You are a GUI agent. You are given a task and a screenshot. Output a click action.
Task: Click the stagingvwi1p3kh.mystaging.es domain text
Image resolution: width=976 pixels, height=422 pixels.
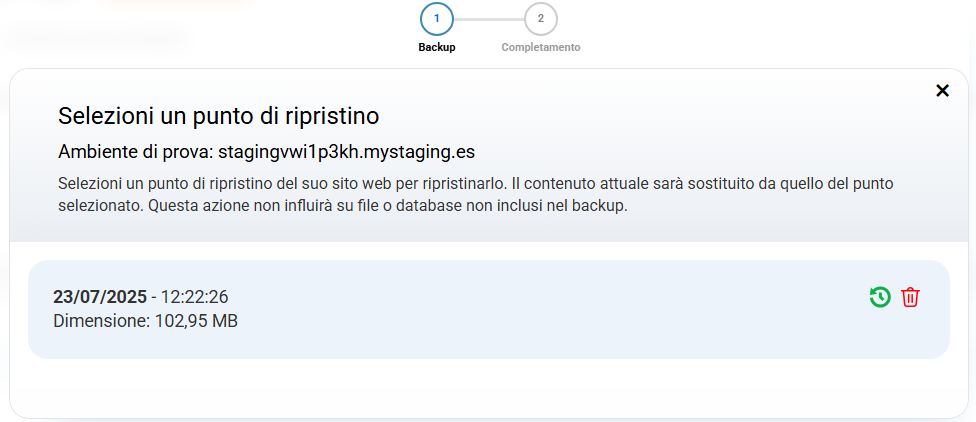346,153
